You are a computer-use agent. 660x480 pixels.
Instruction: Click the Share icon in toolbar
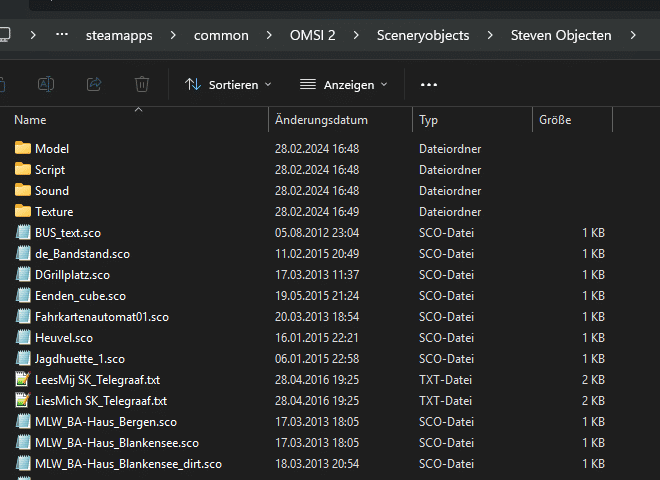[x=94, y=85]
